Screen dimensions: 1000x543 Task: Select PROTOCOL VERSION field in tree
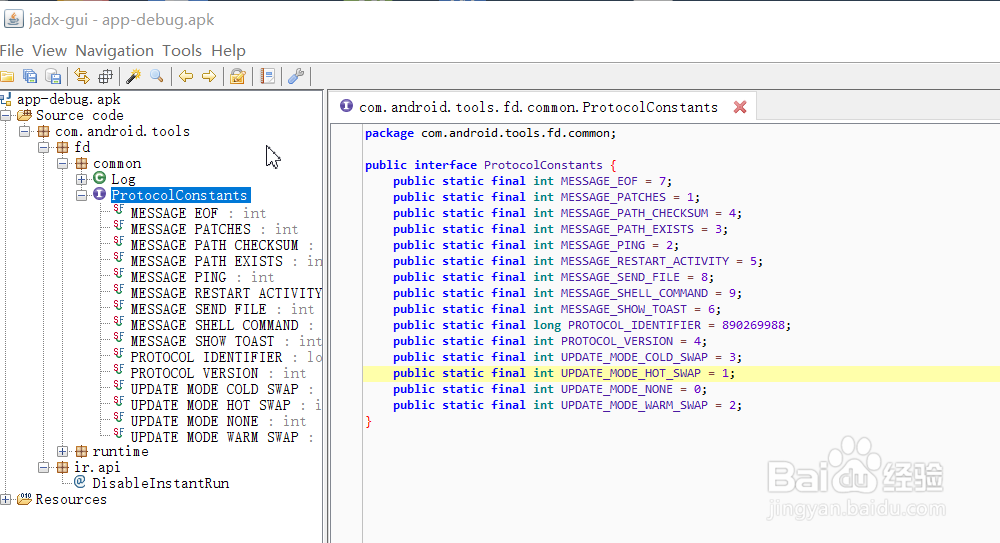point(218,373)
